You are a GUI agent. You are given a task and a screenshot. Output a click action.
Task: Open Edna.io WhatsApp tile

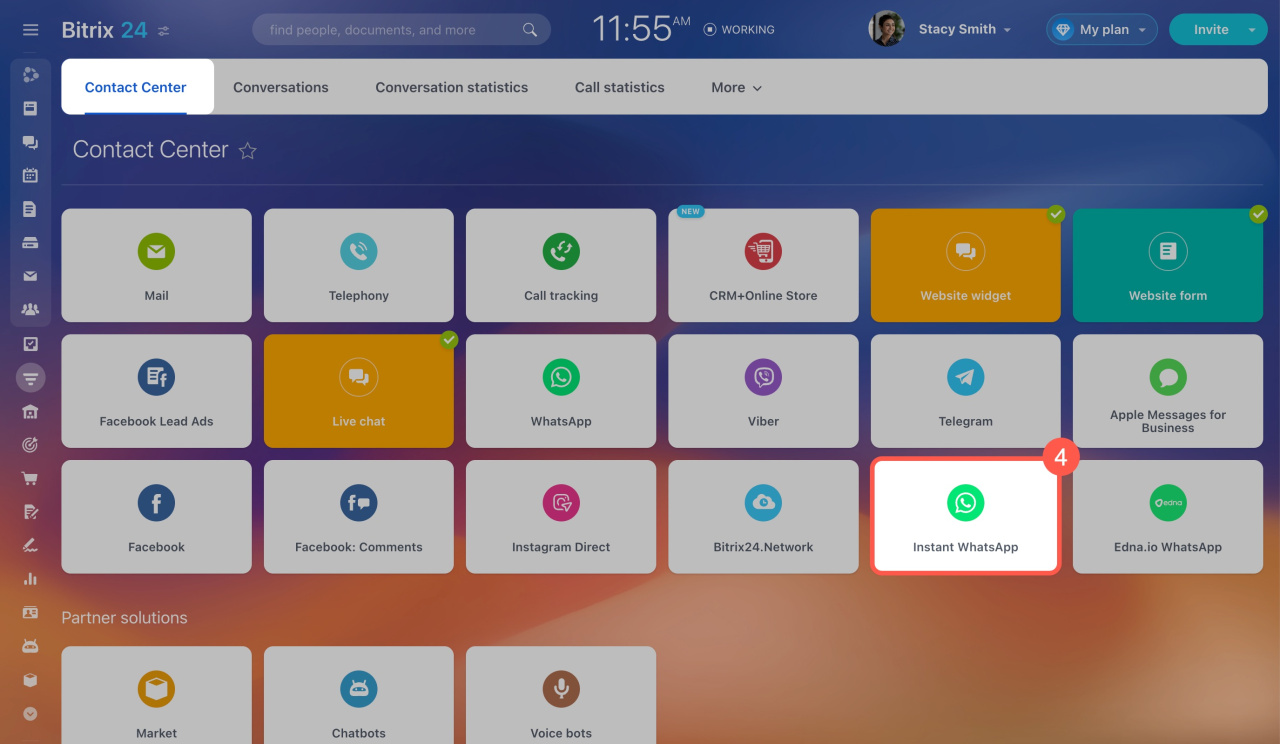point(1168,517)
